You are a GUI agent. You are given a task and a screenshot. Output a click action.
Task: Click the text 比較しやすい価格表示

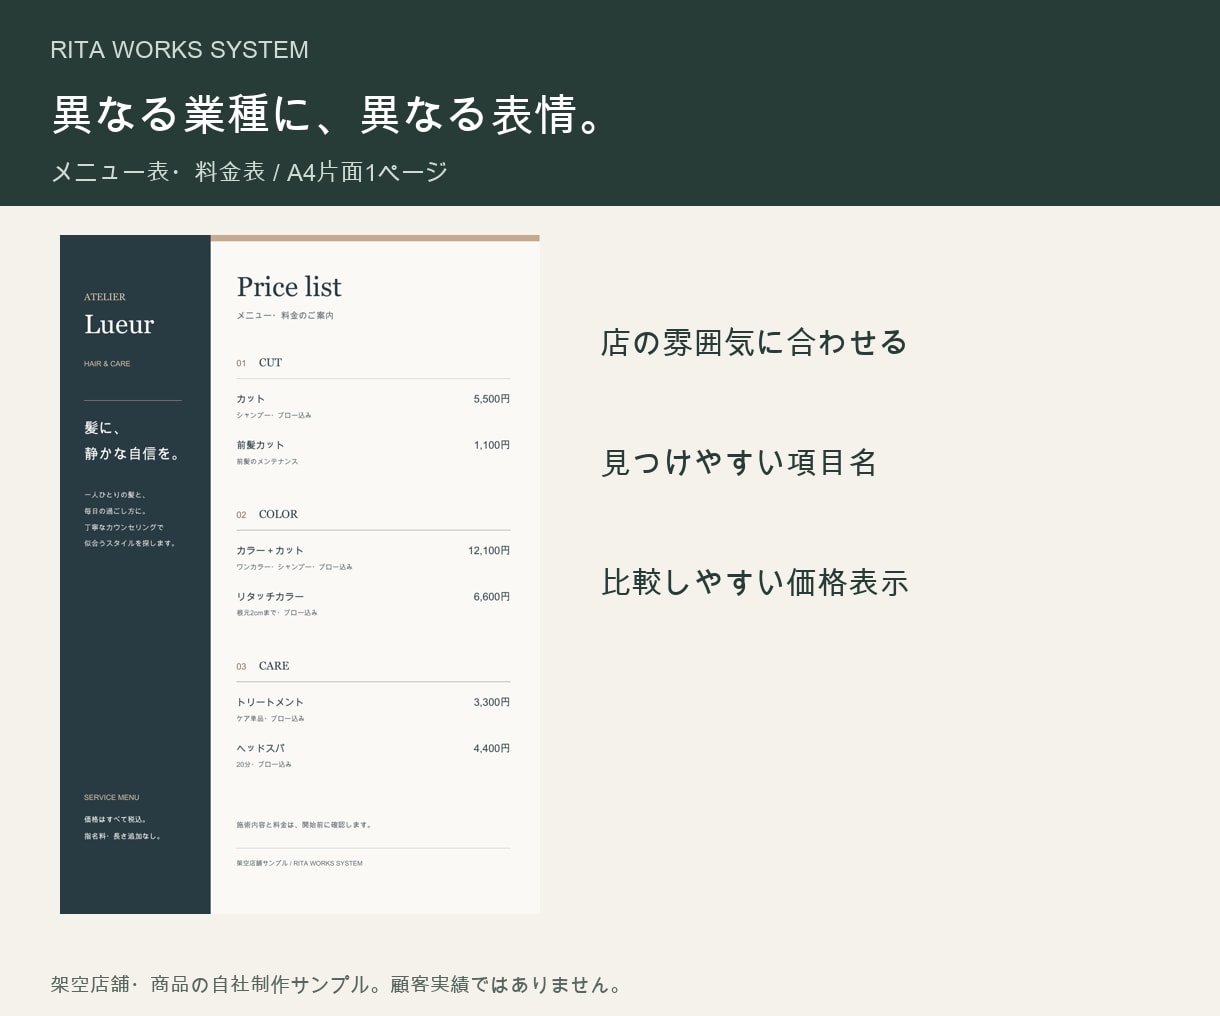[754, 582]
